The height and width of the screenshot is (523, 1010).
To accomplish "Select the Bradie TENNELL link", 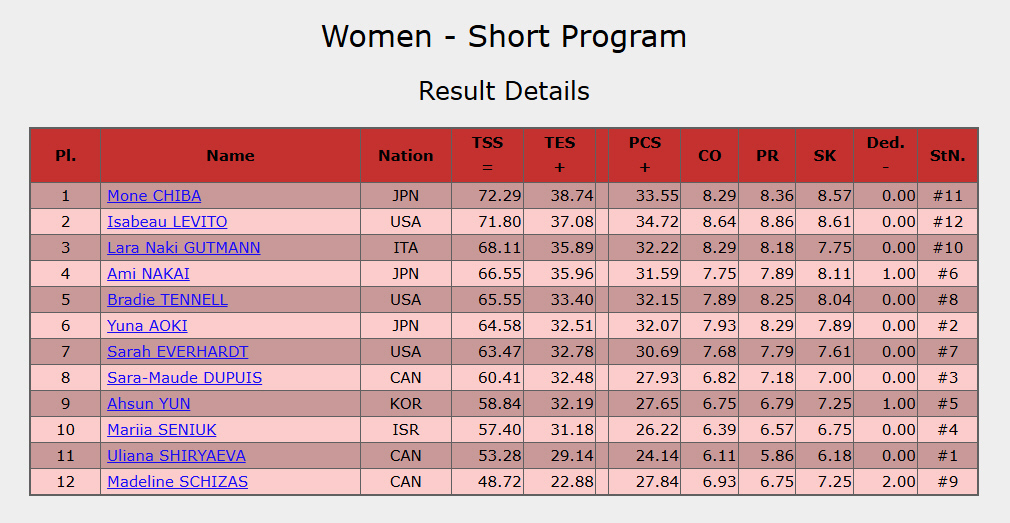I will [x=167, y=300].
